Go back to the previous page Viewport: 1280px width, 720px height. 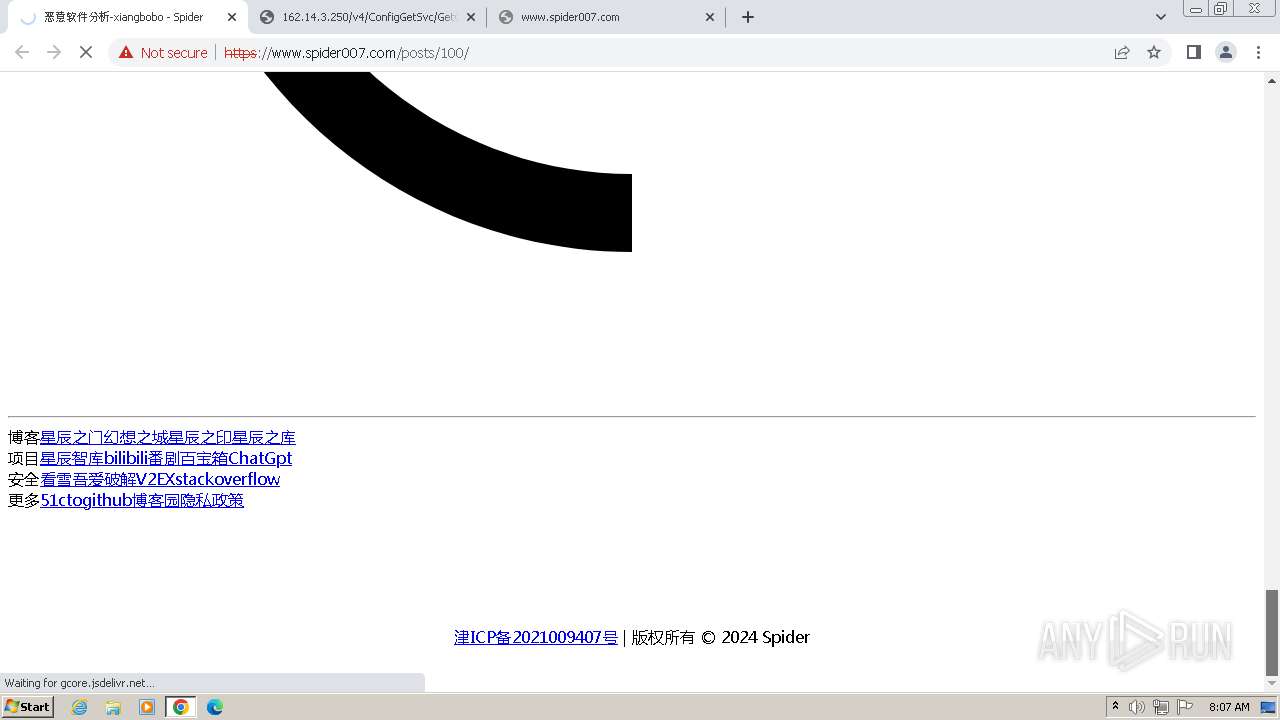[x=22, y=52]
